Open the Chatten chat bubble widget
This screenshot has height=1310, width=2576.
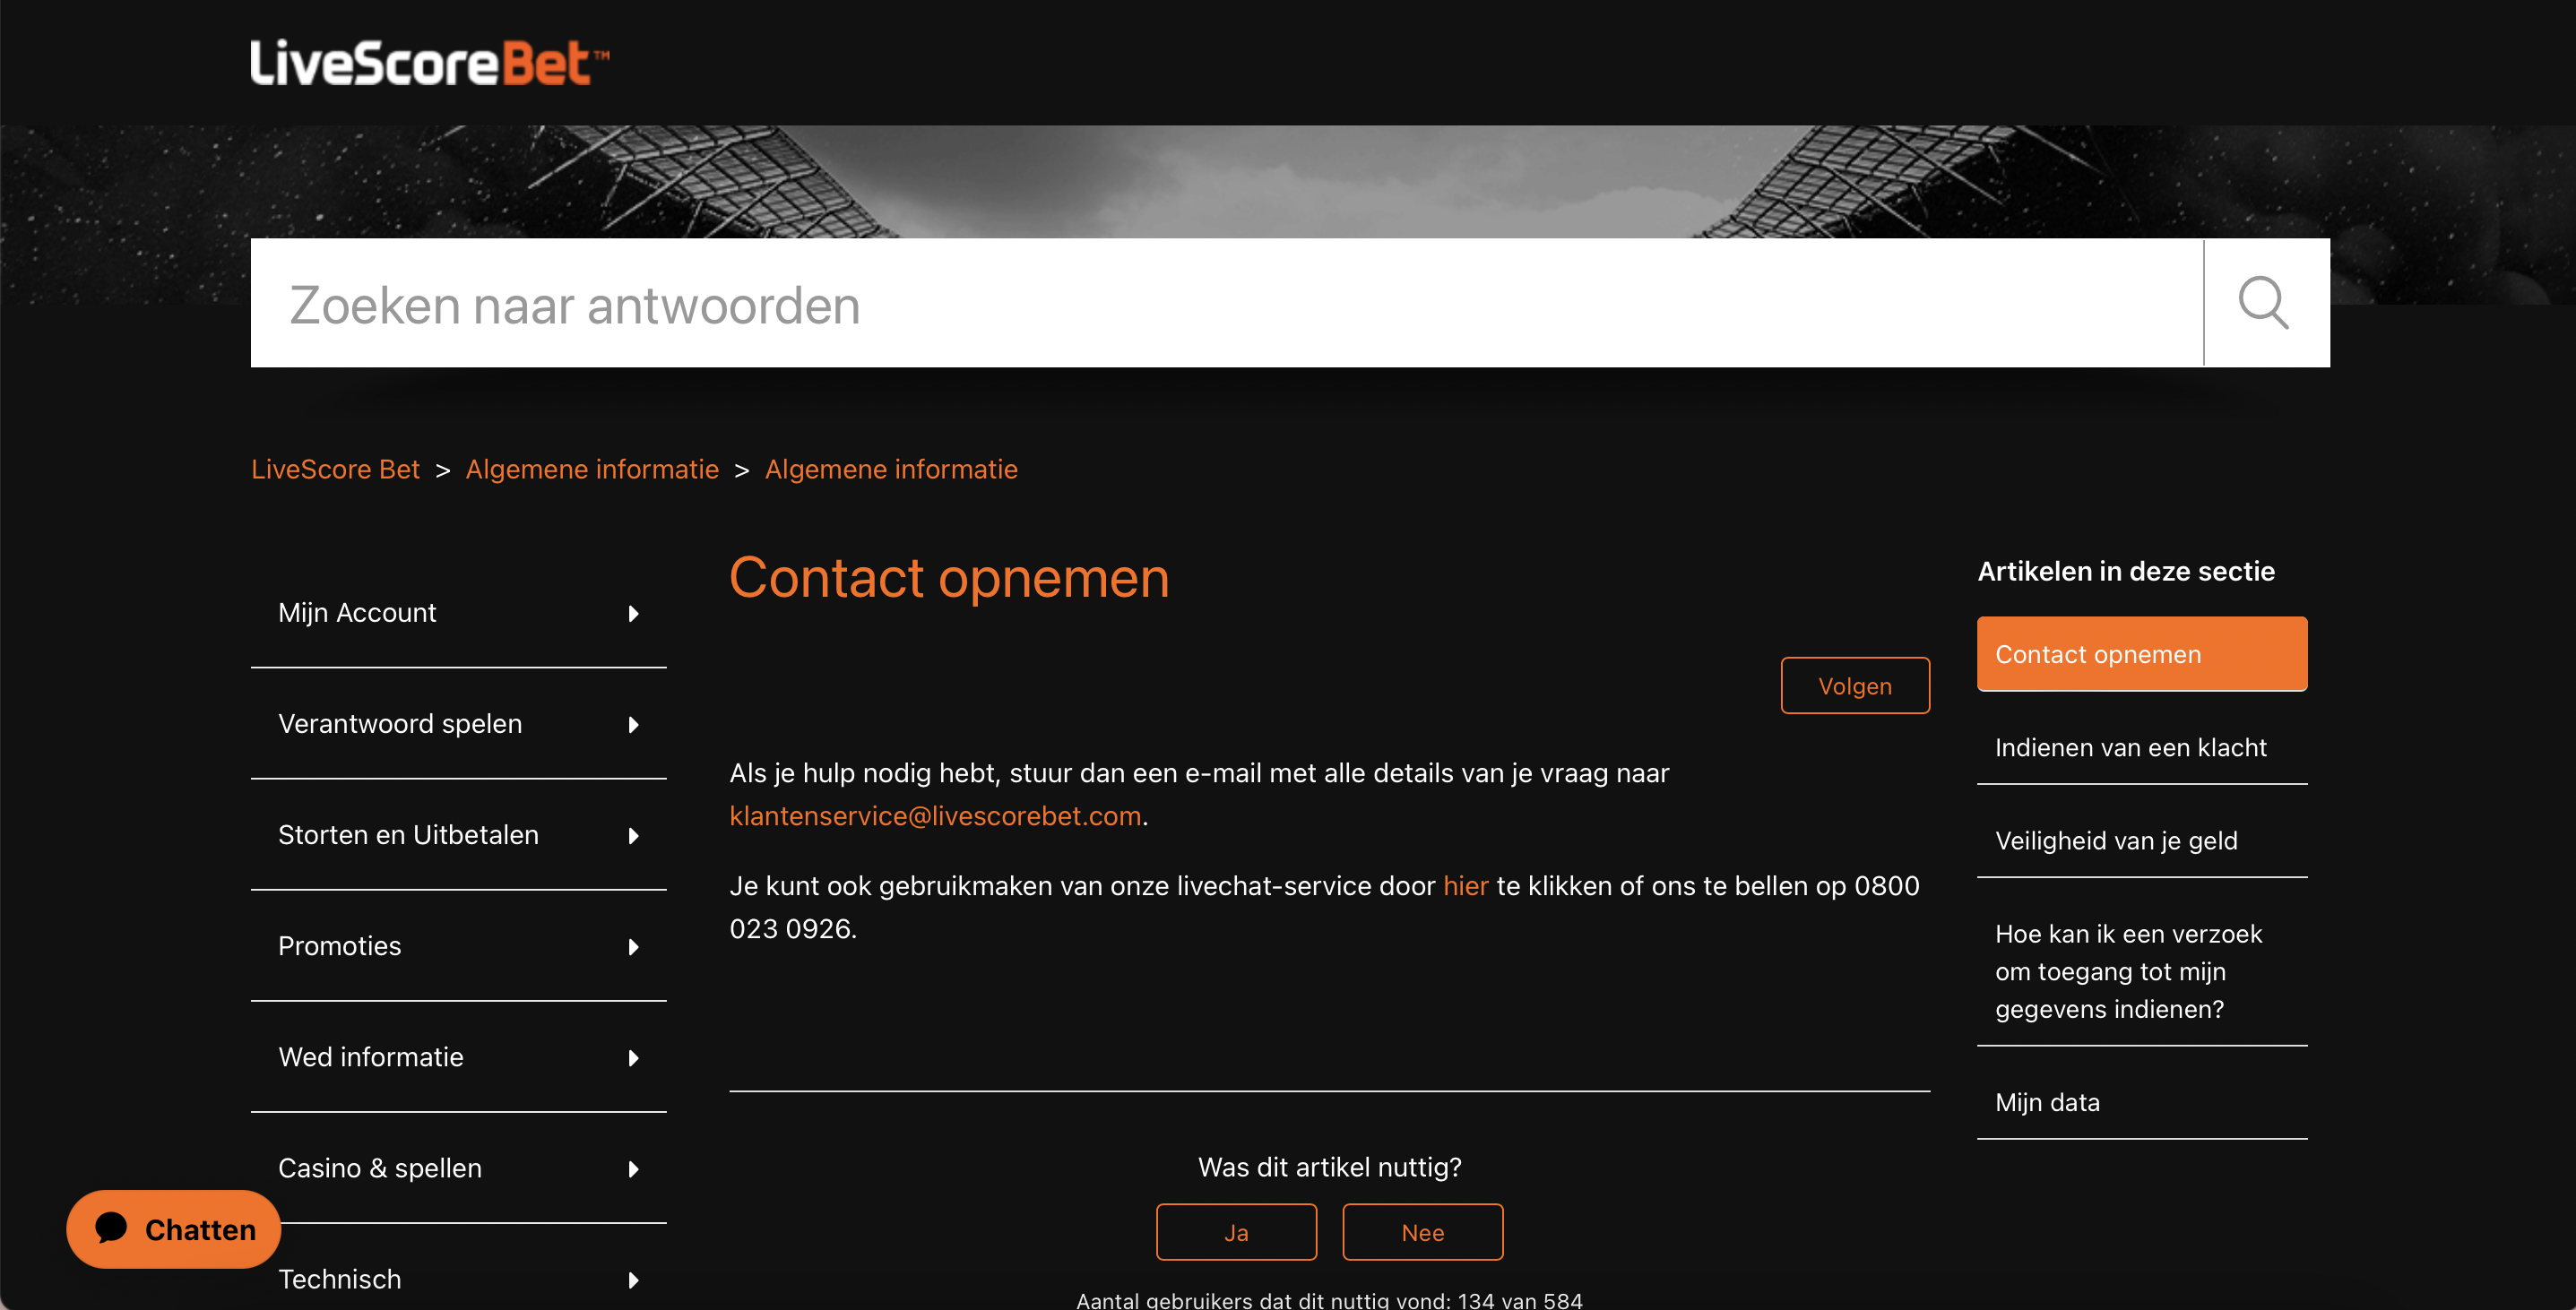(x=174, y=1229)
